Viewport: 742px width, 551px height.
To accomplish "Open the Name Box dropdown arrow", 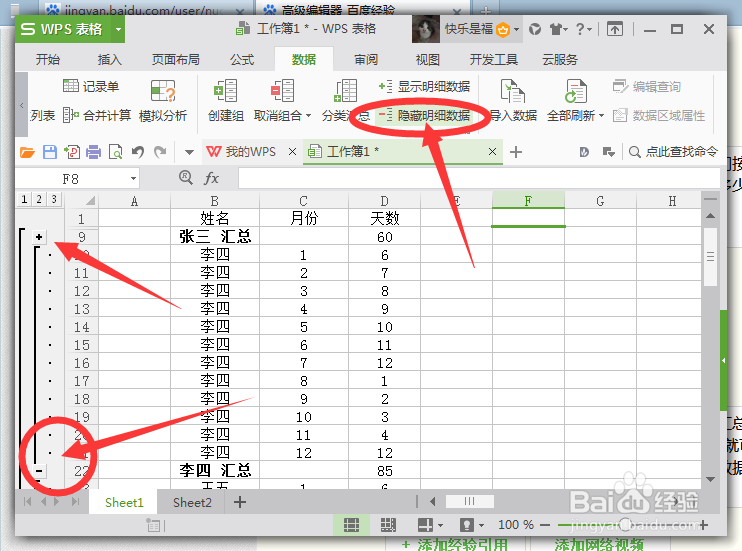I will (x=133, y=178).
